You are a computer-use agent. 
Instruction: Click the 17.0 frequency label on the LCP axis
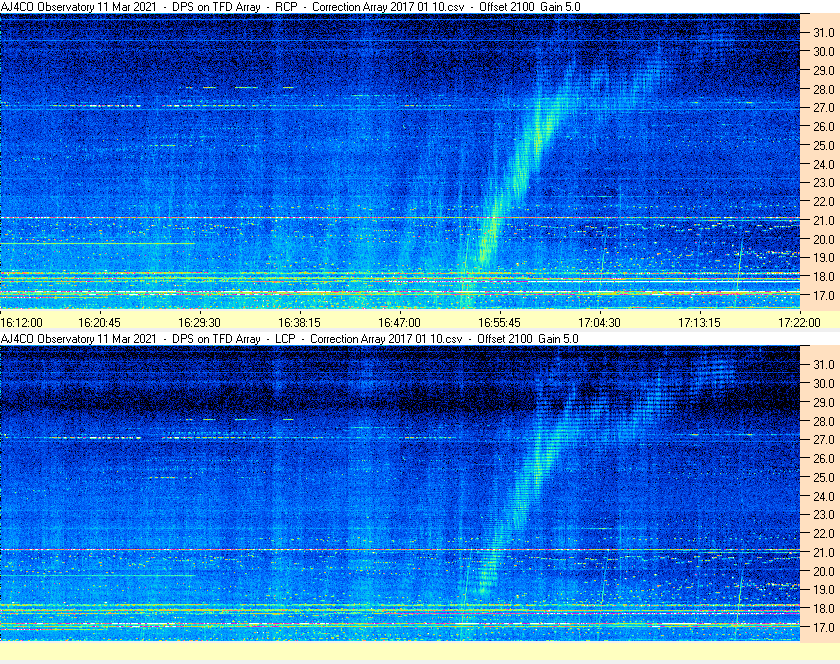click(x=824, y=627)
